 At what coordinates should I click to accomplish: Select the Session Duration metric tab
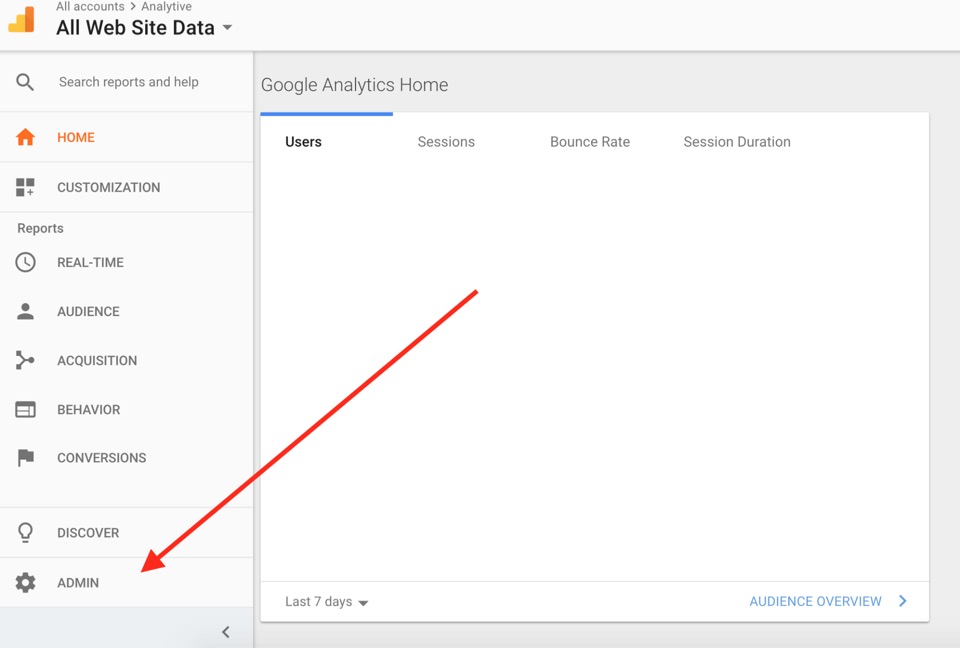[737, 141]
